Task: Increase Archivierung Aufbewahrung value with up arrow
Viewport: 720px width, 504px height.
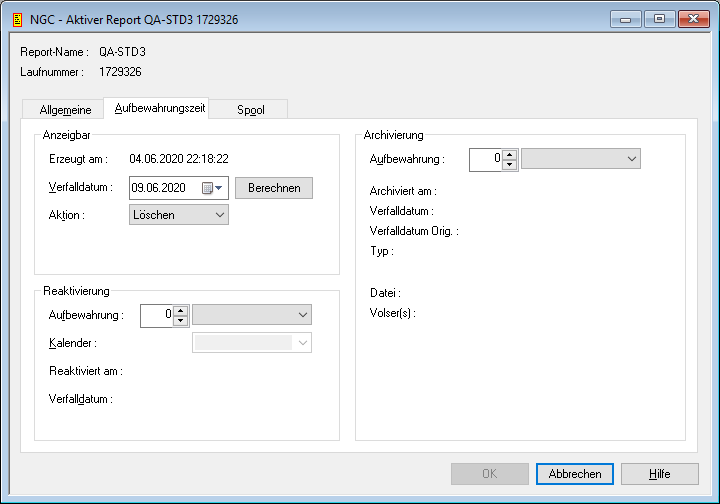Action: pos(510,154)
